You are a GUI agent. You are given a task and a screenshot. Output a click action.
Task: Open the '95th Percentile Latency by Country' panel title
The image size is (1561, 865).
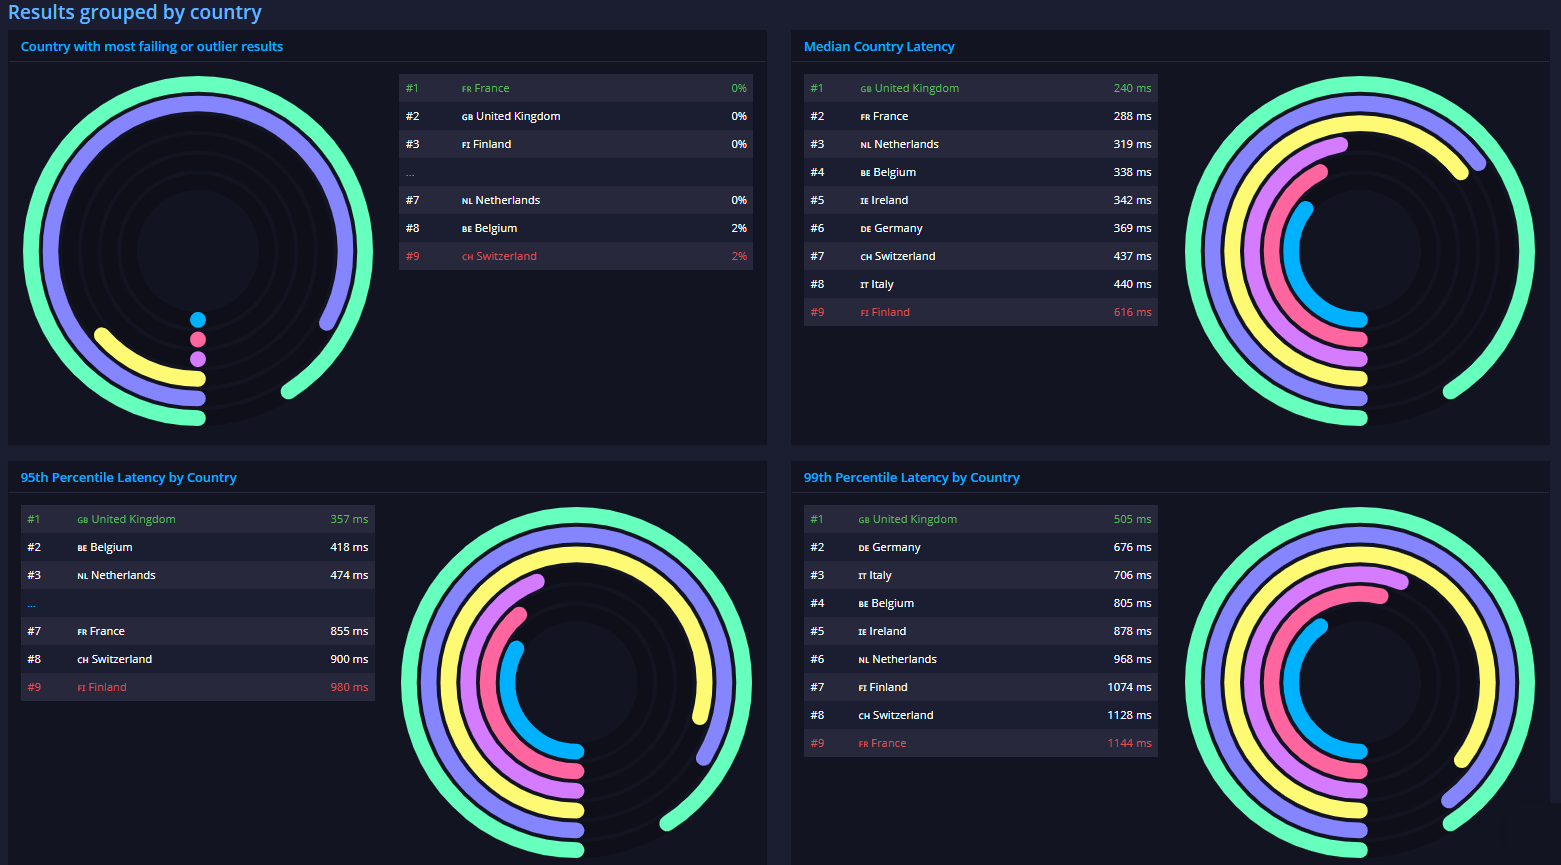(x=129, y=478)
